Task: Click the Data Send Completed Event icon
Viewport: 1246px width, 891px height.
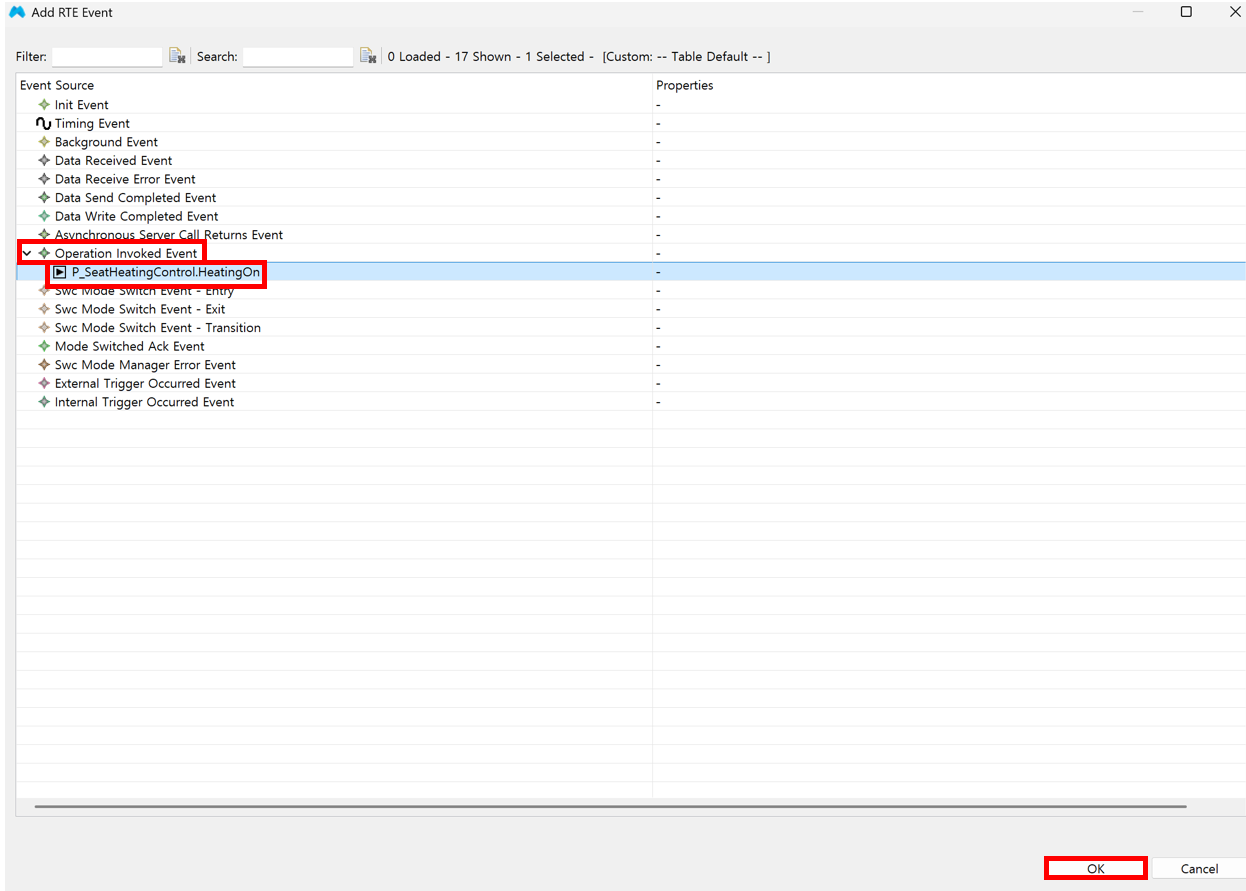Action: 44,198
